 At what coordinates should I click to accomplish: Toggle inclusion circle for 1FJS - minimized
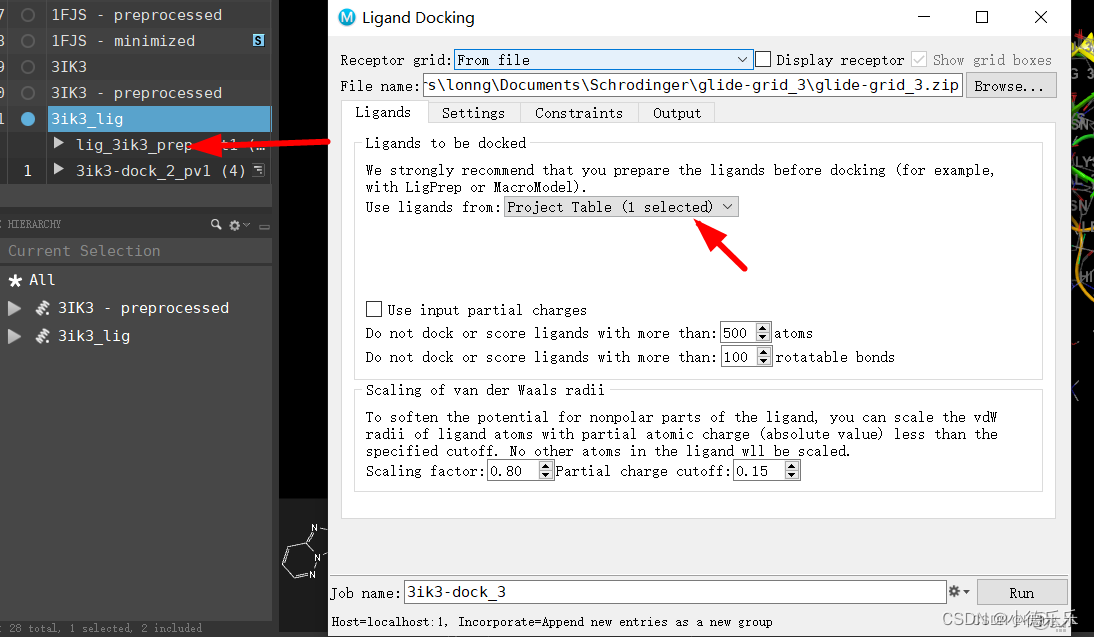coord(28,41)
